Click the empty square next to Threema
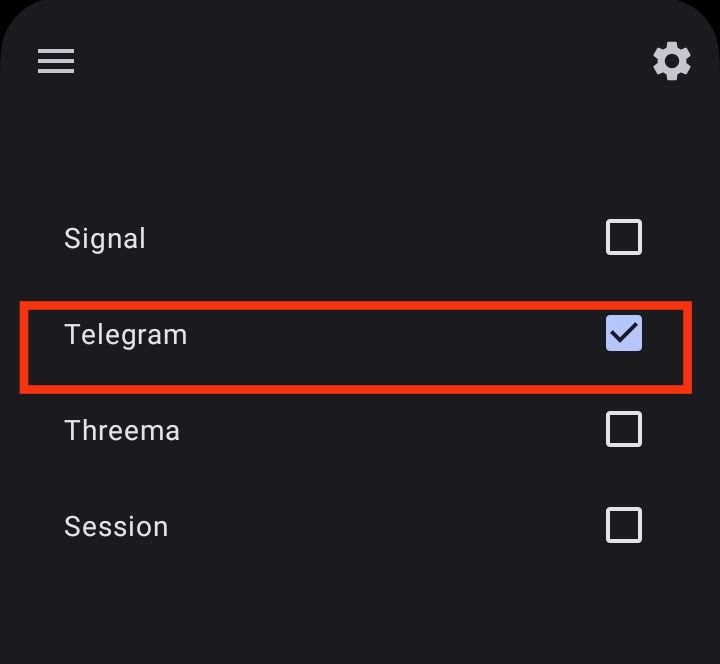Image resolution: width=720 pixels, height=664 pixels. coord(624,430)
